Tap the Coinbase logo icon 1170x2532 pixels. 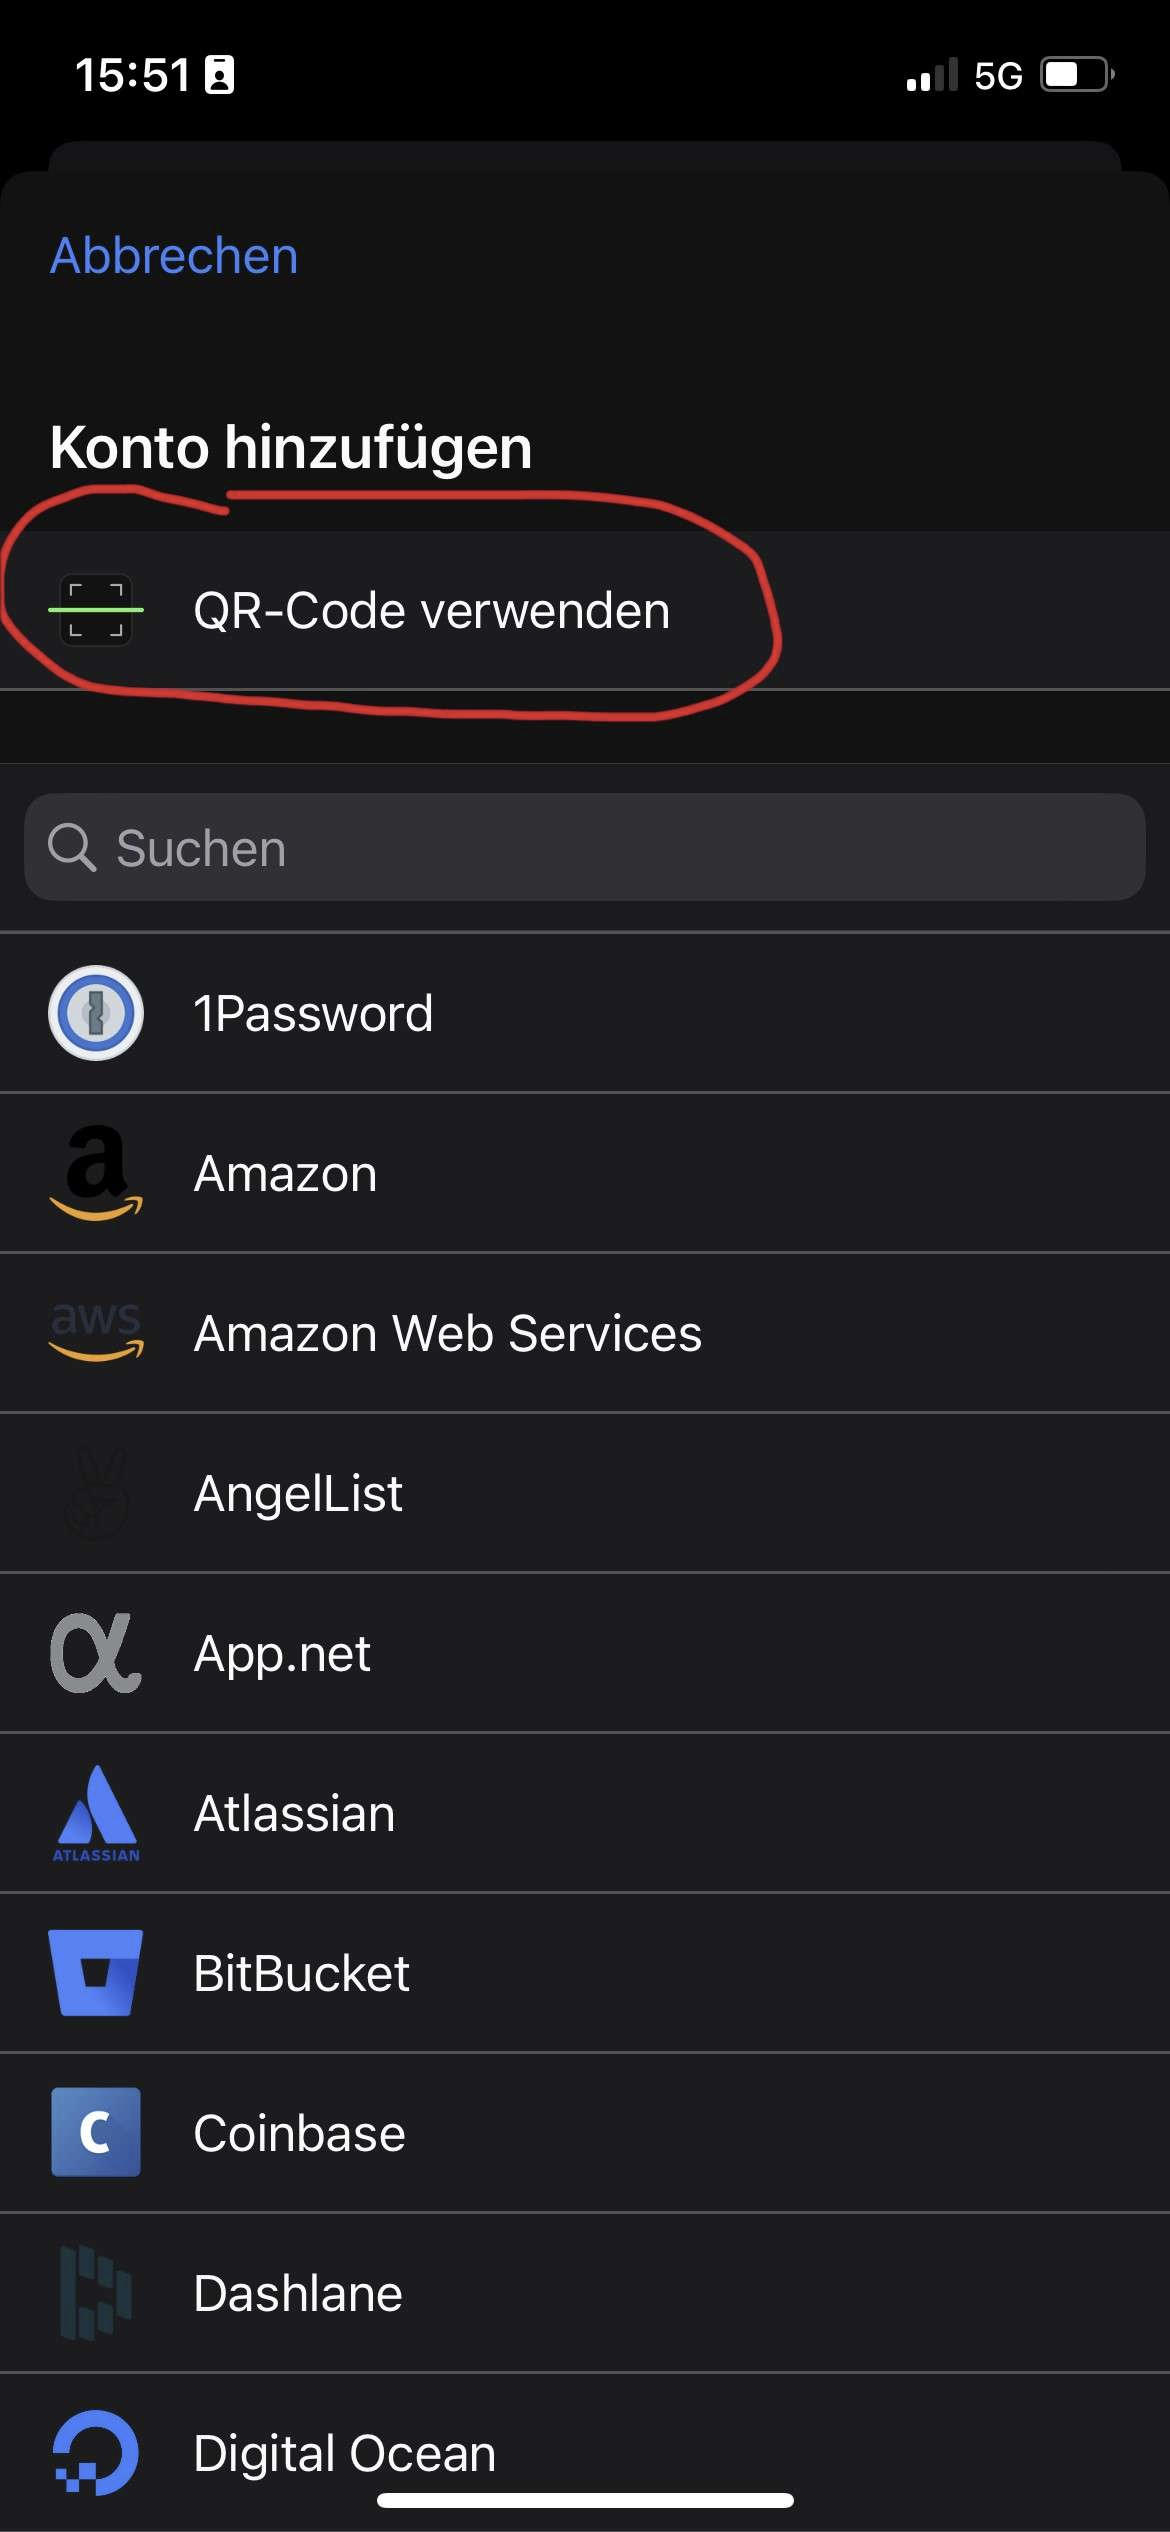pos(96,2132)
